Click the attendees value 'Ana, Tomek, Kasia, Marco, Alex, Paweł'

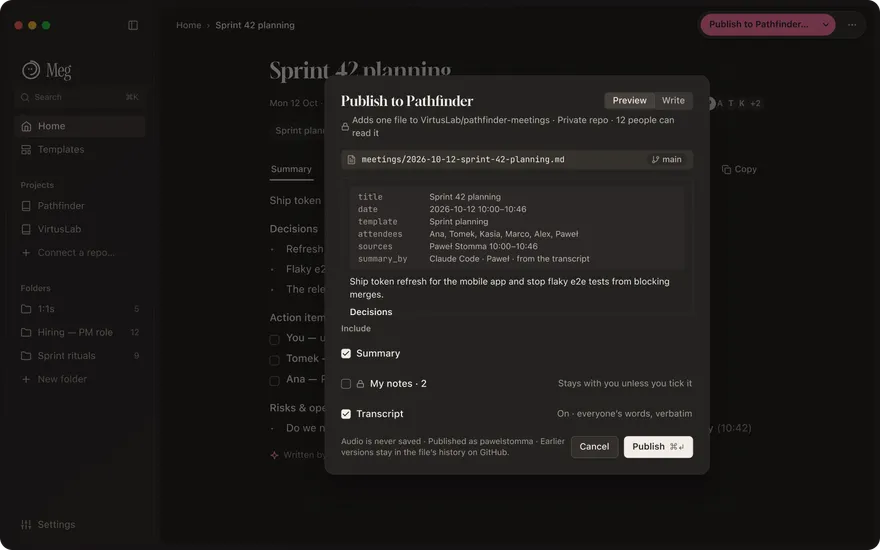(x=503, y=234)
